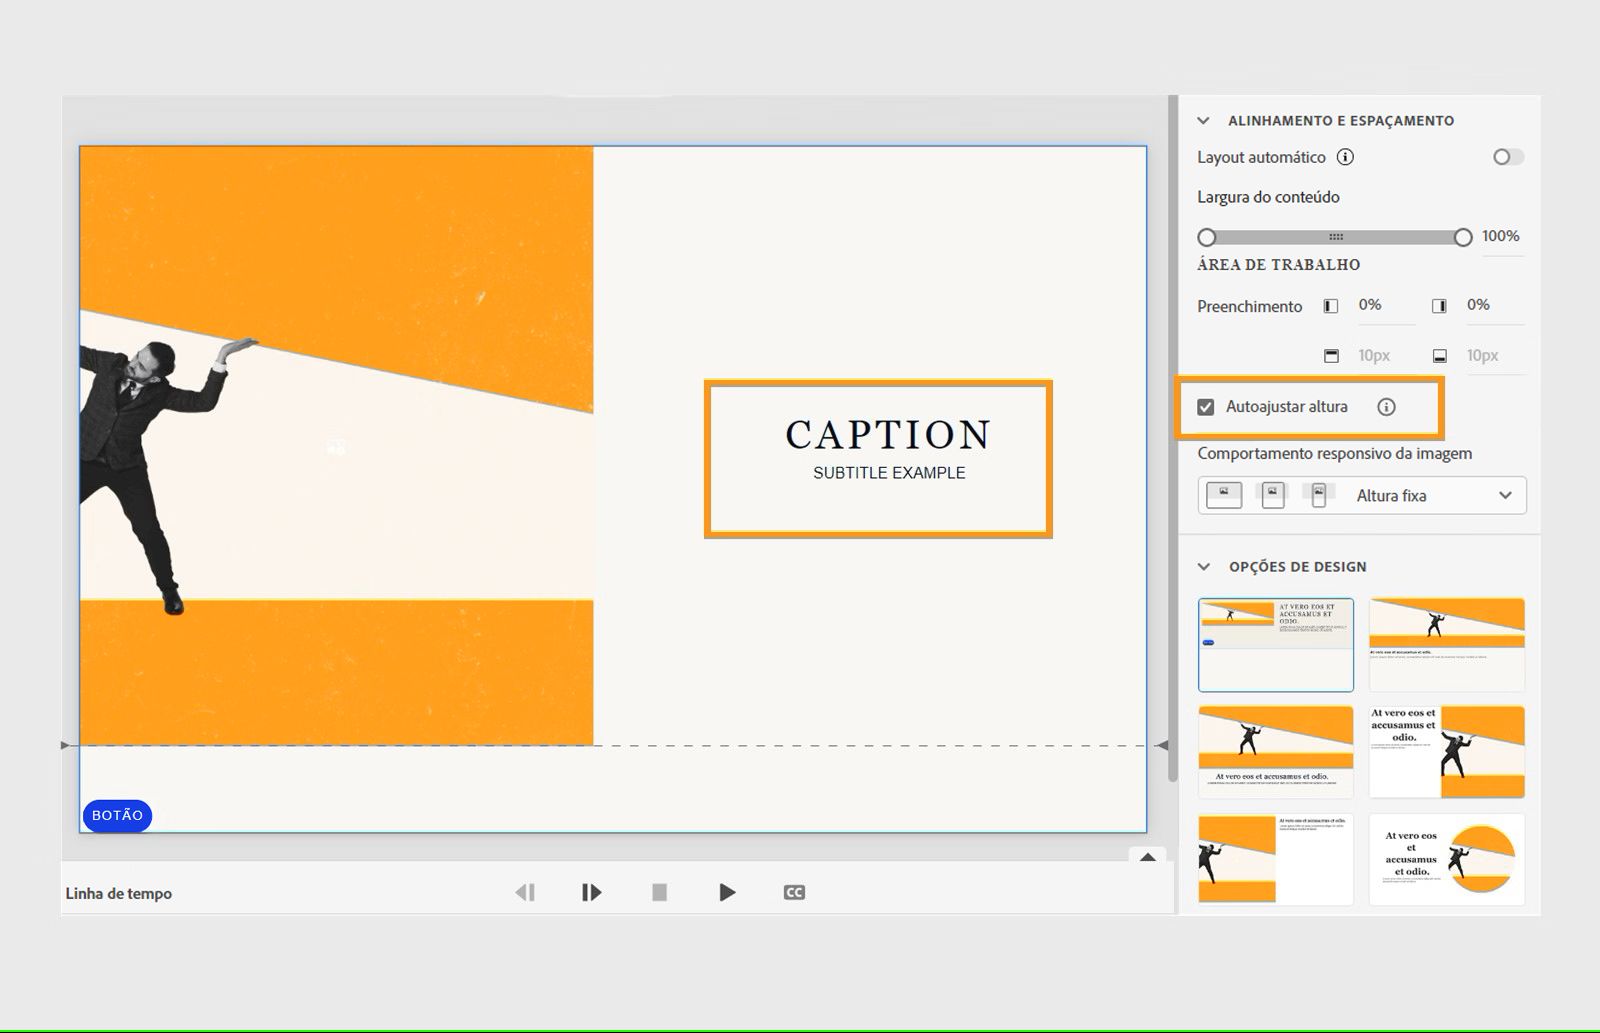Click the left padding 0% field

click(1386, 306)
